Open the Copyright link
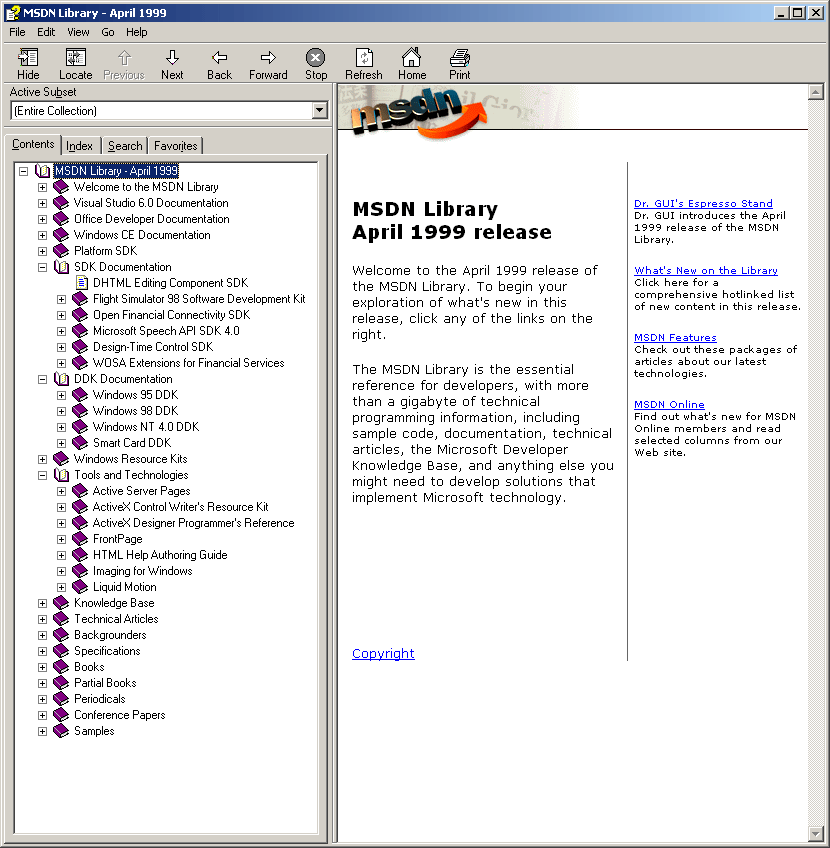This screenshot has height=848, width=830. [383, 653]
